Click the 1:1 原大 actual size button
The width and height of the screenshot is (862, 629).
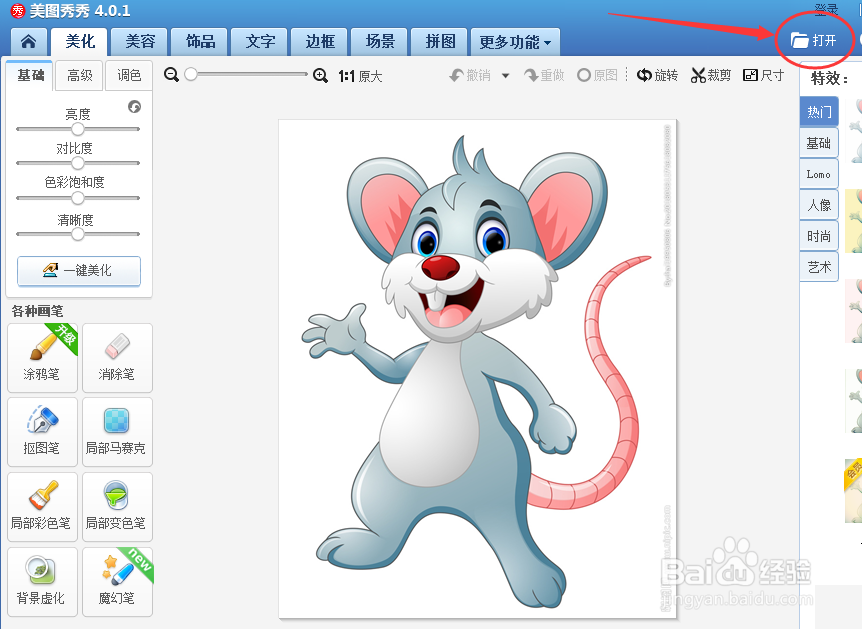pyautogui.click(x=360, y=76)
